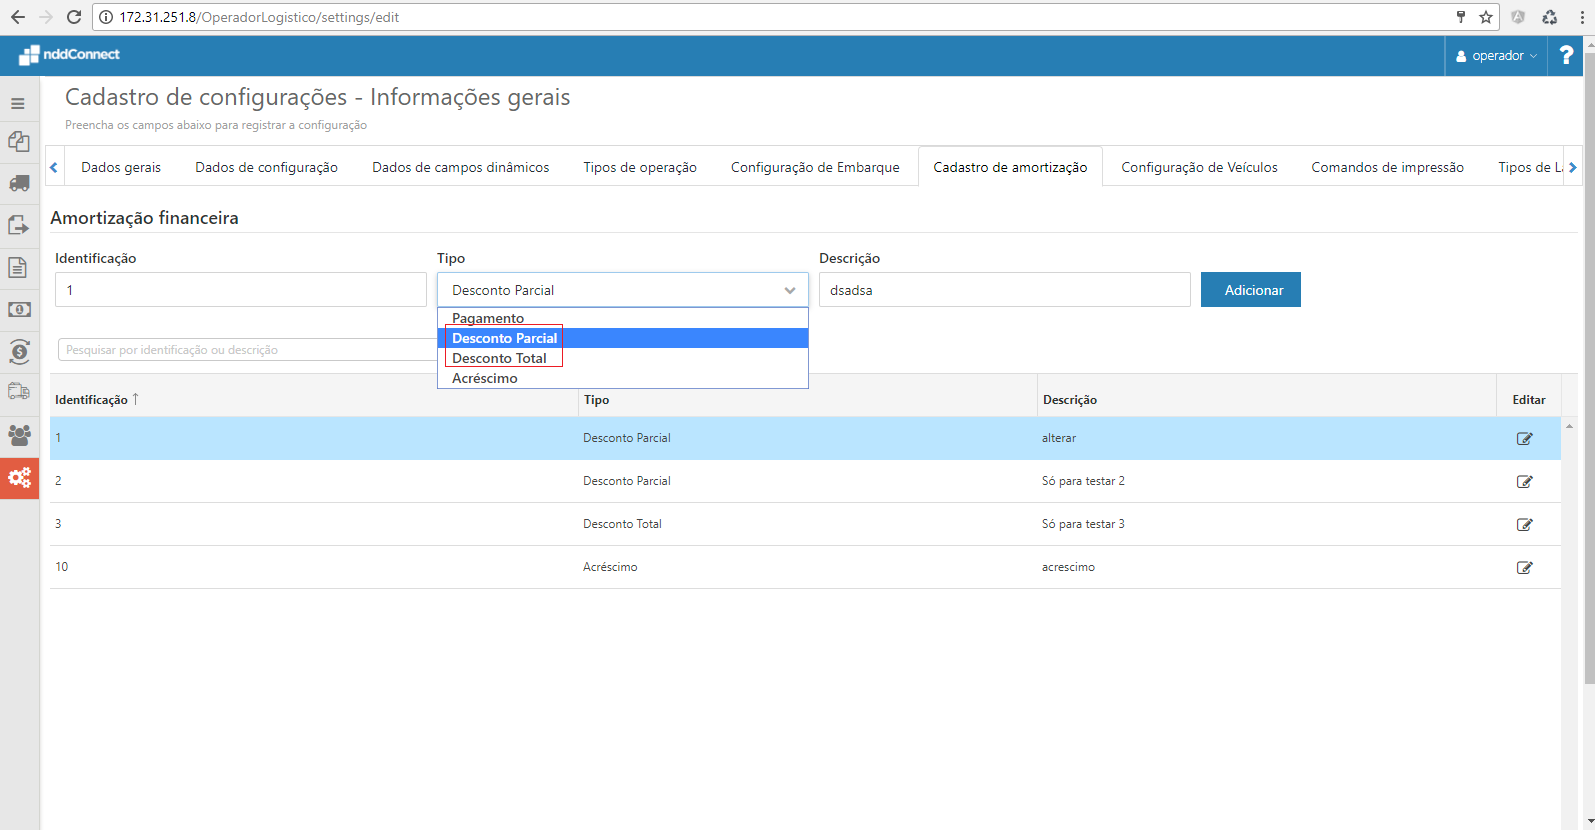Open the Configuração de Veículos tab
The image size is (1595, 830).
[x=1199, y=167]
